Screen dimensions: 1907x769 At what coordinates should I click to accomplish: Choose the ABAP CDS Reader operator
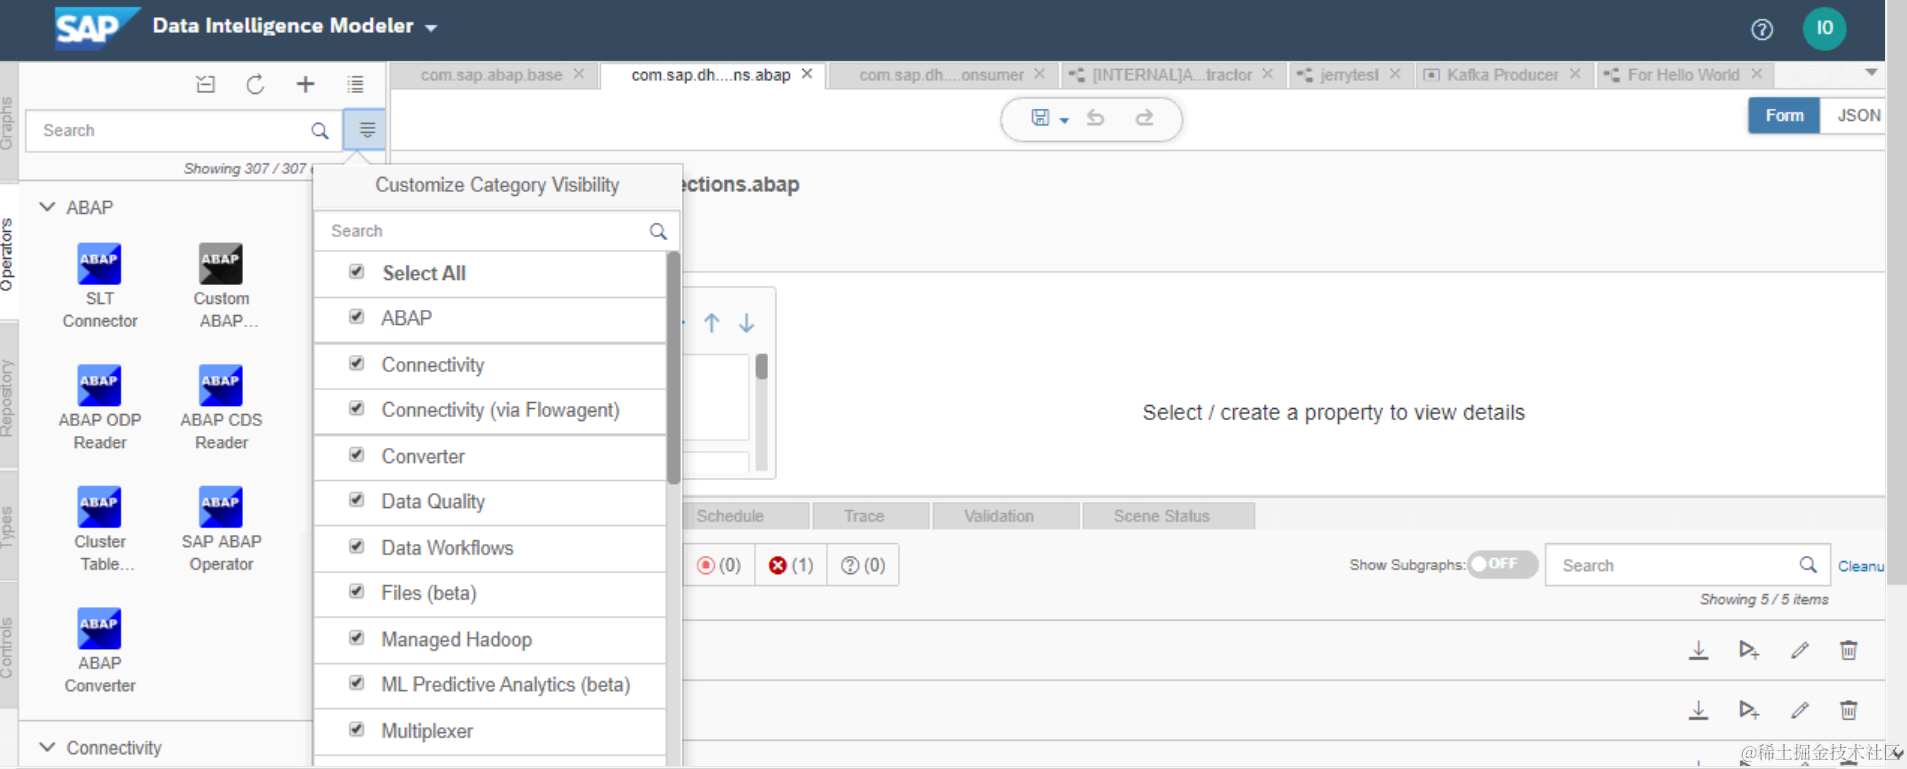pyautogui.click(x=221, y=408)
